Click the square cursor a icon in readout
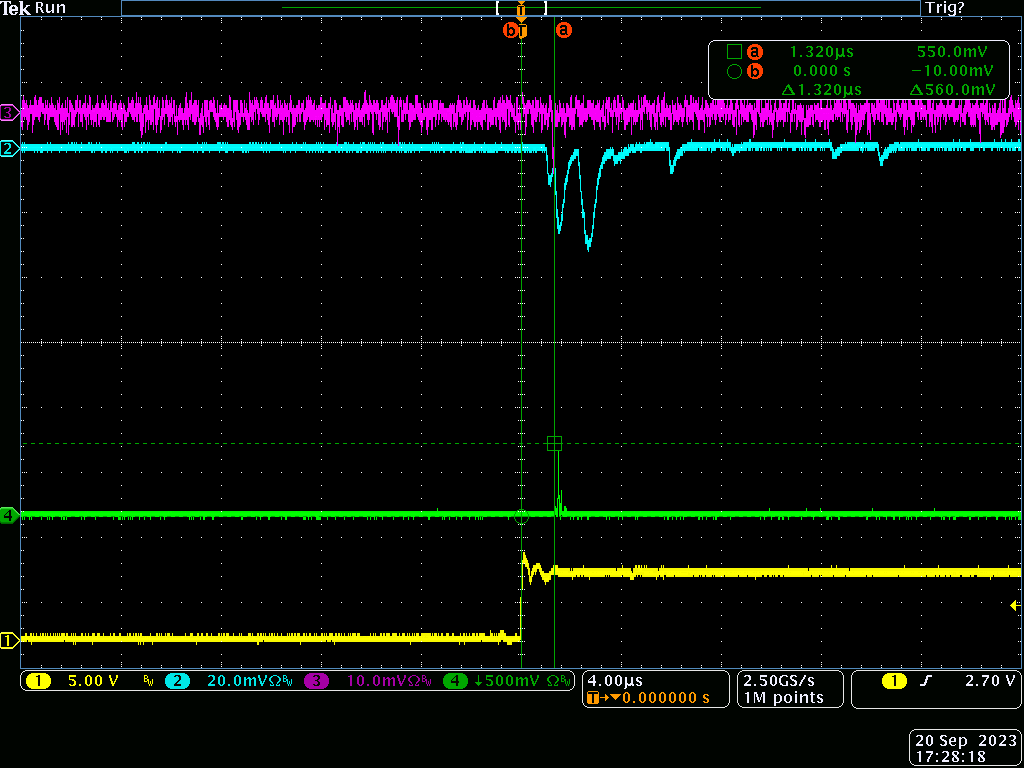 733,51
